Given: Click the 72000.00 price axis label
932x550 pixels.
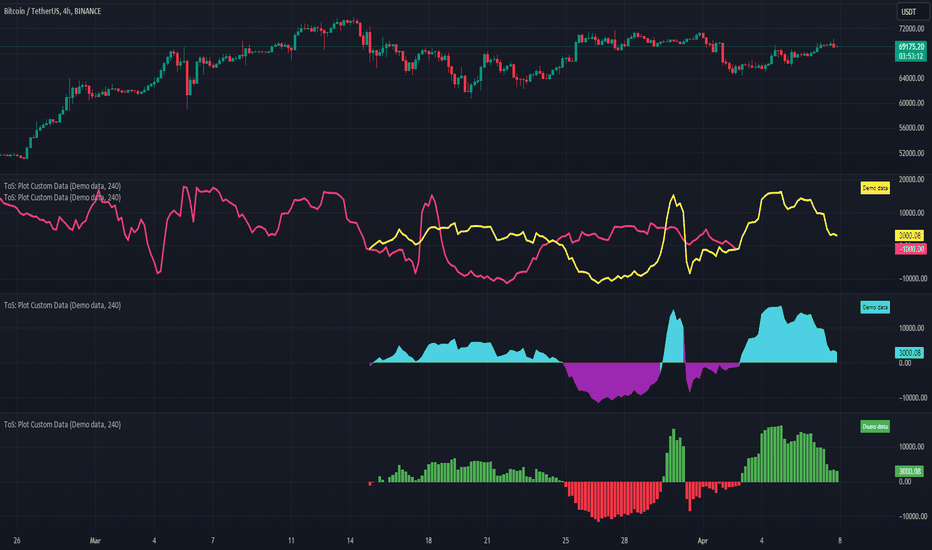Looking at the screenshot, I should point(911,29).
